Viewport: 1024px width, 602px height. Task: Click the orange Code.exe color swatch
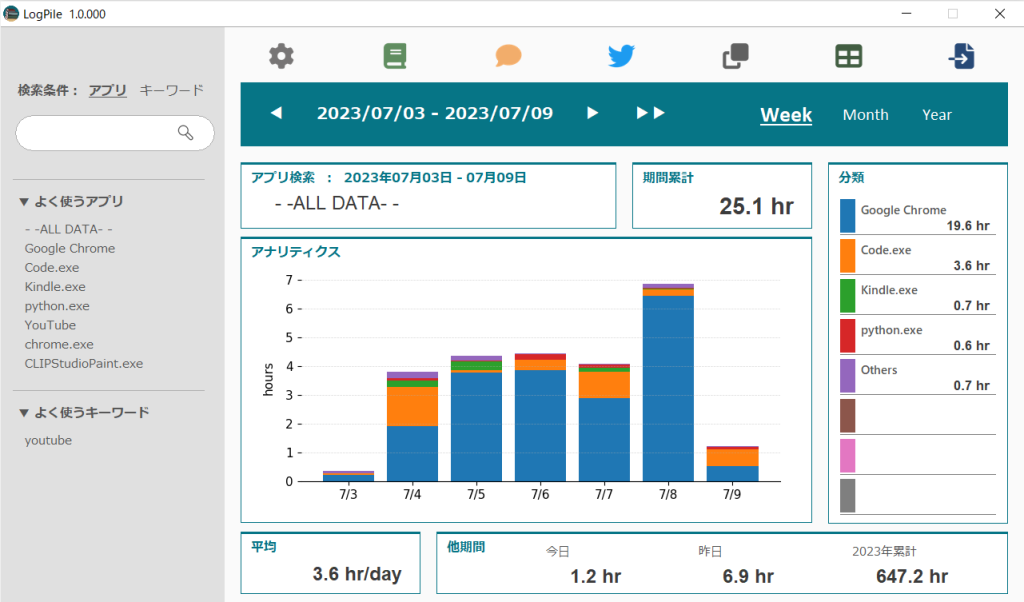pos(847,256)
